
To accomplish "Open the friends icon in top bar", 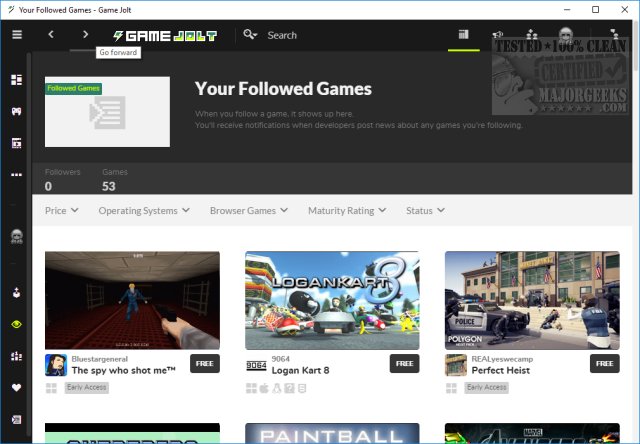I will [x=532, y=34].
